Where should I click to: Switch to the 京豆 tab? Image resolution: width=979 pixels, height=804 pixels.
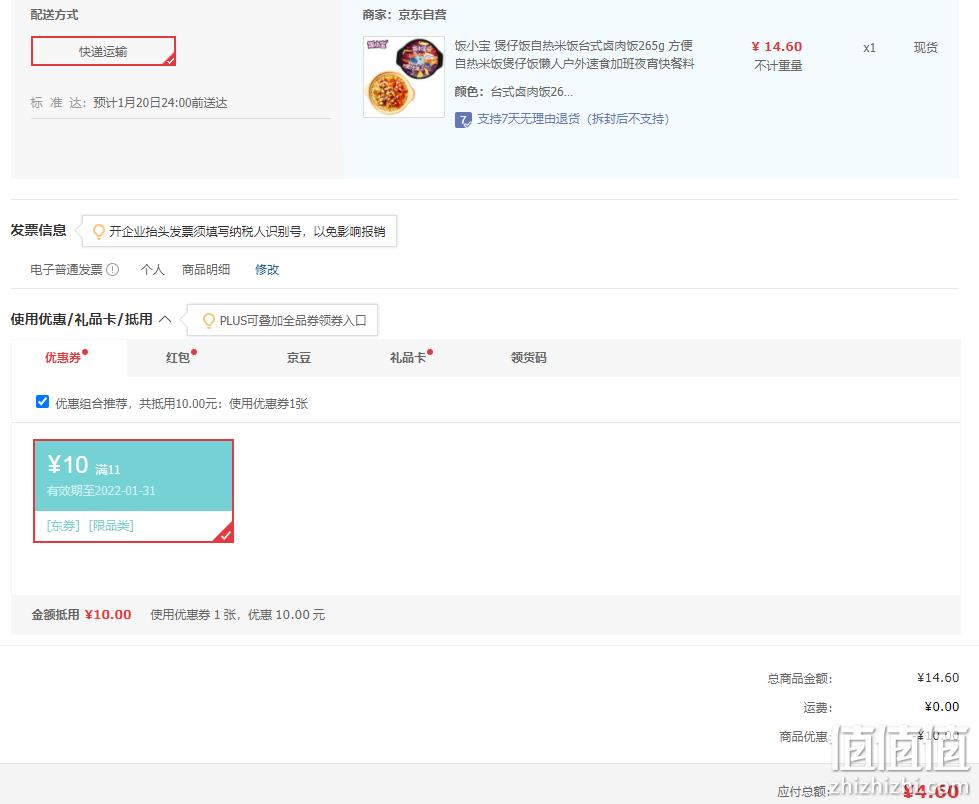tap(298, 358)
